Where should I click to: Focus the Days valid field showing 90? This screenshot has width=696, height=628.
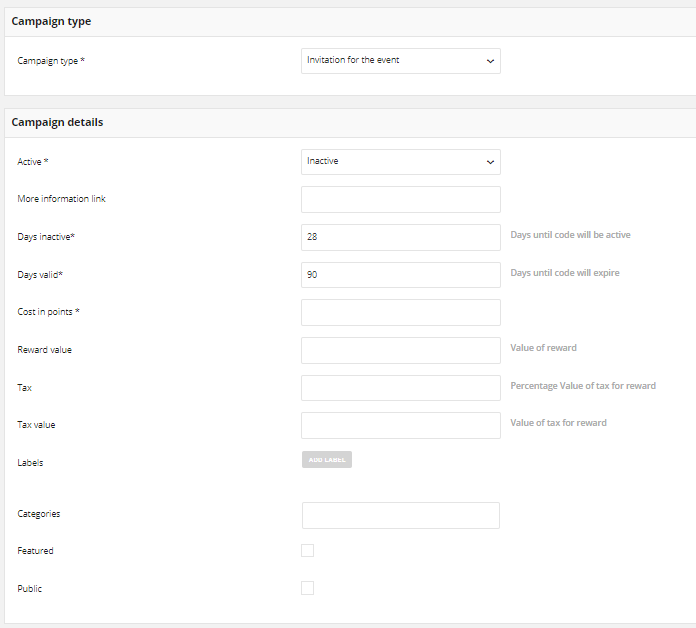point(400,275)
